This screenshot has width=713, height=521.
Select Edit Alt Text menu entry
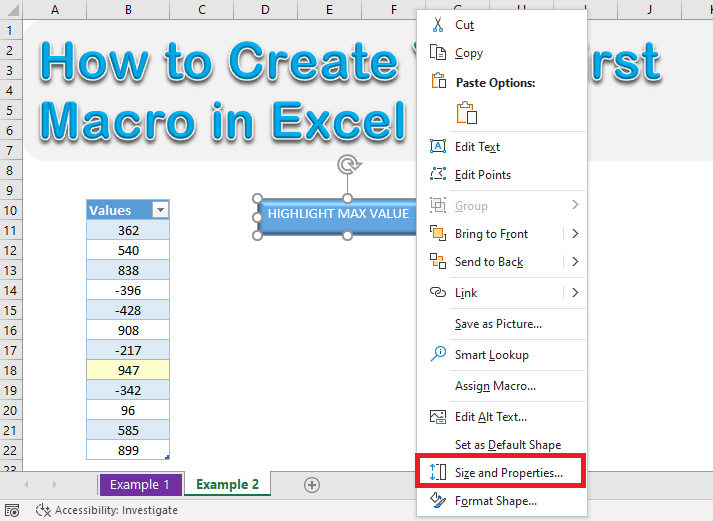(x=502, y=416)
